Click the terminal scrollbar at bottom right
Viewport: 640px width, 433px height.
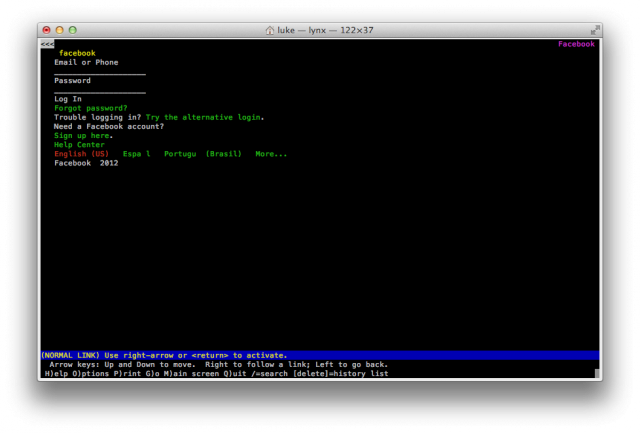point(598,374)
